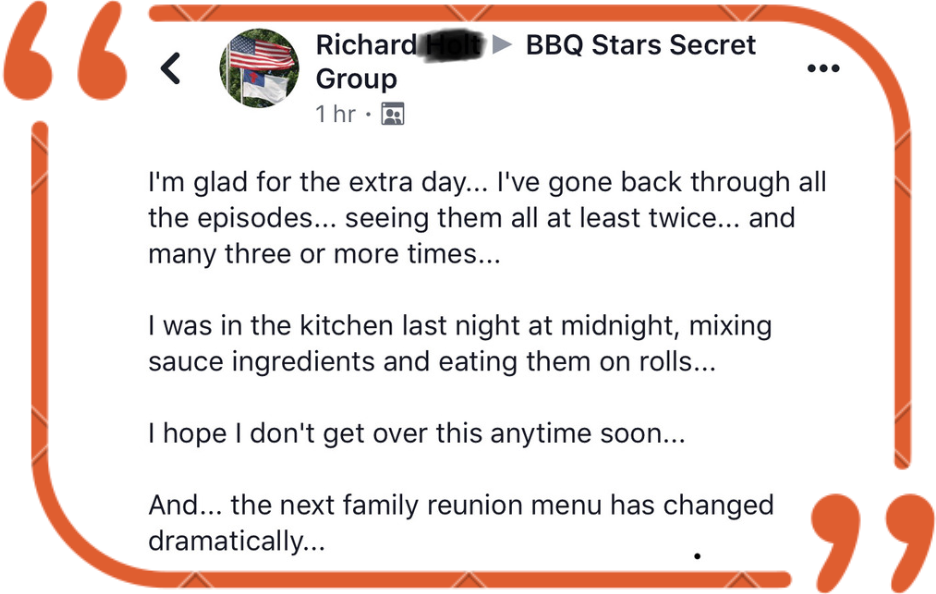Click the large orange opening quotation mark
The image size is (936, 594).
pos(68,59)
